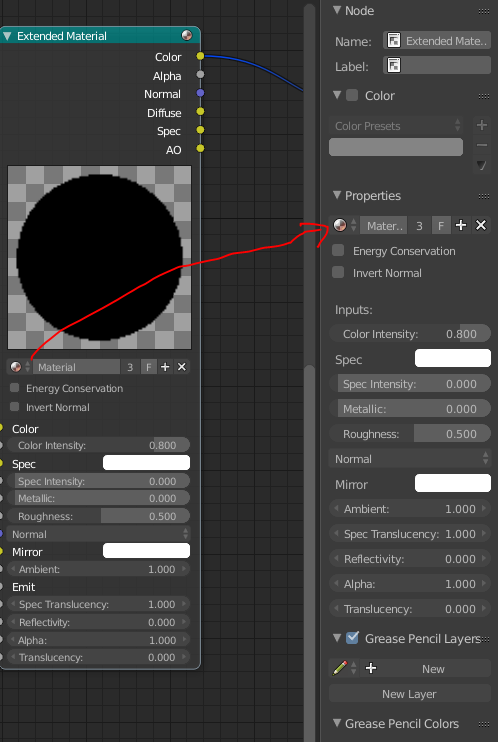The height and width of the screenshot is (742, 498).
Task: Adjust Color Intensity slider in node
Action: tap(98, 445)
